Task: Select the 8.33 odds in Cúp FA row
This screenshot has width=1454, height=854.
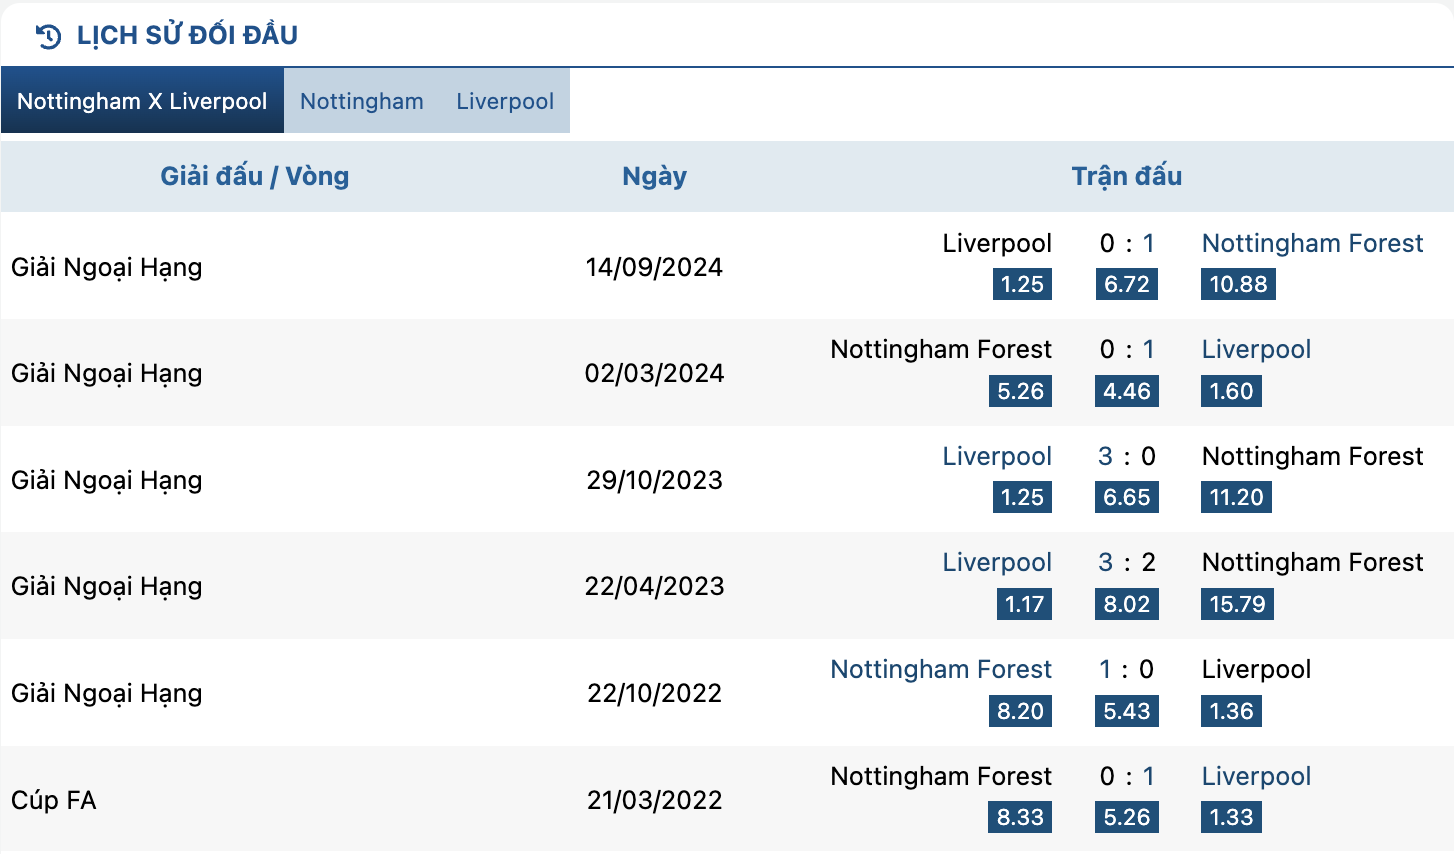Action: (x=1020, y=817)
